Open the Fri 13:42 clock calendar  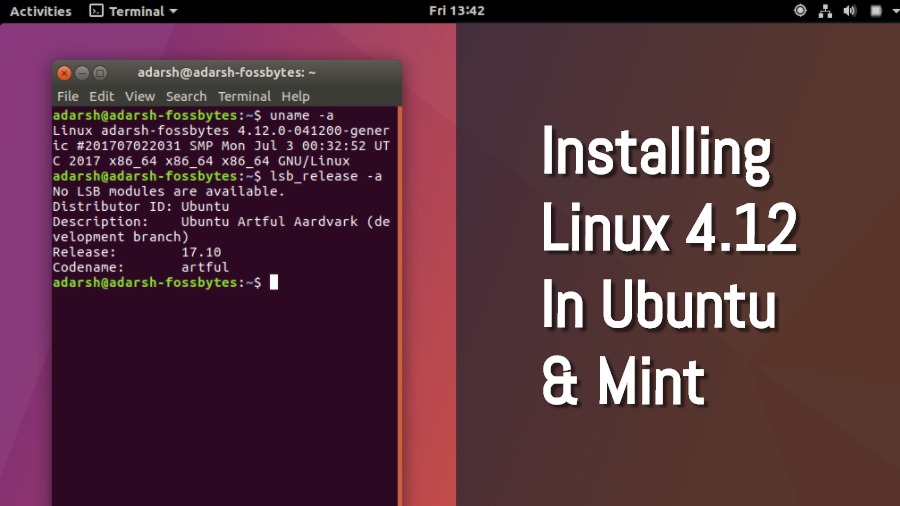tap(457, 11)
